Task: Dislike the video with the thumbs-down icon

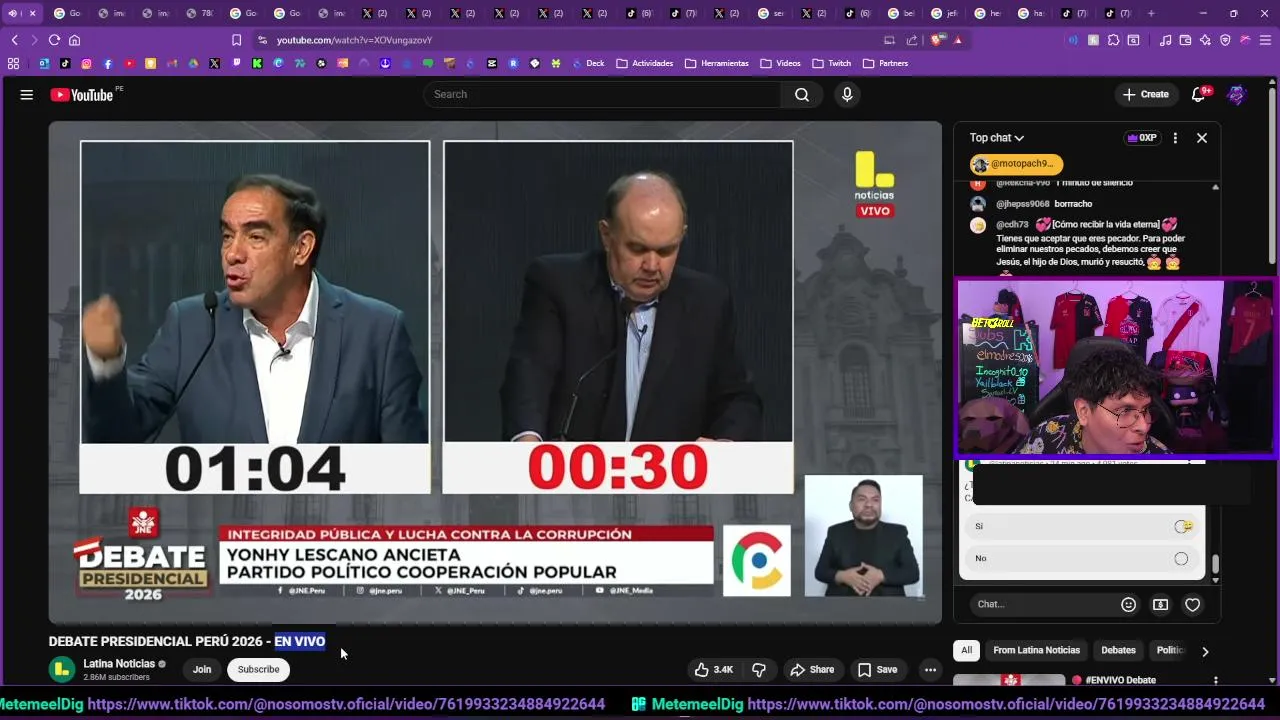Action: click(759, 669)
